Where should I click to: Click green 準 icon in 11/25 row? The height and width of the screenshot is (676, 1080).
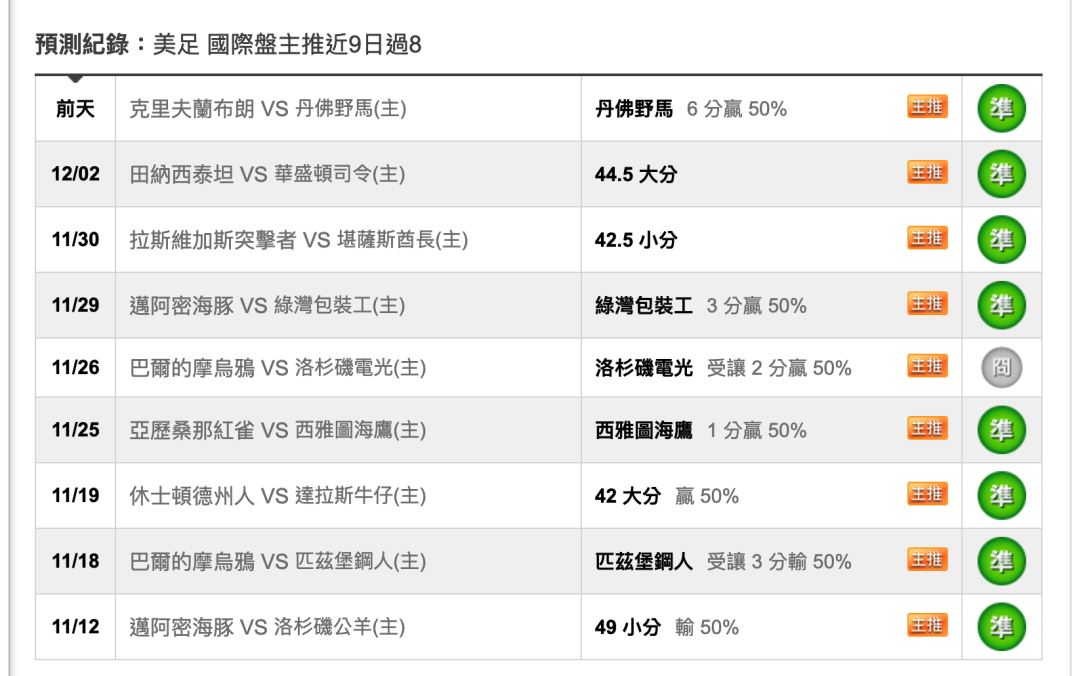1001,430
